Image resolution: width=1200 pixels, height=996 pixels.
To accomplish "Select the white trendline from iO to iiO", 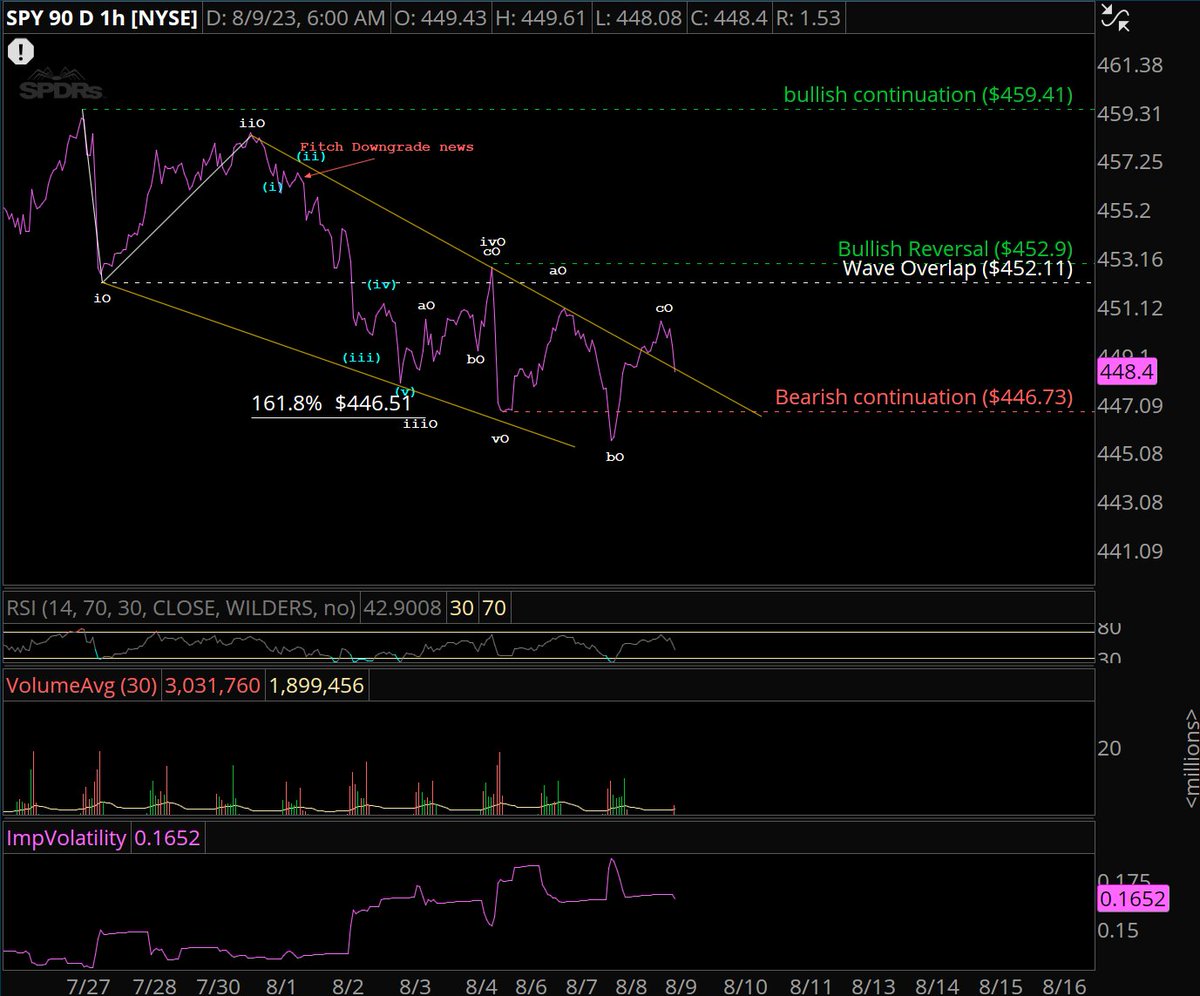I will click(x=176, y=208).
